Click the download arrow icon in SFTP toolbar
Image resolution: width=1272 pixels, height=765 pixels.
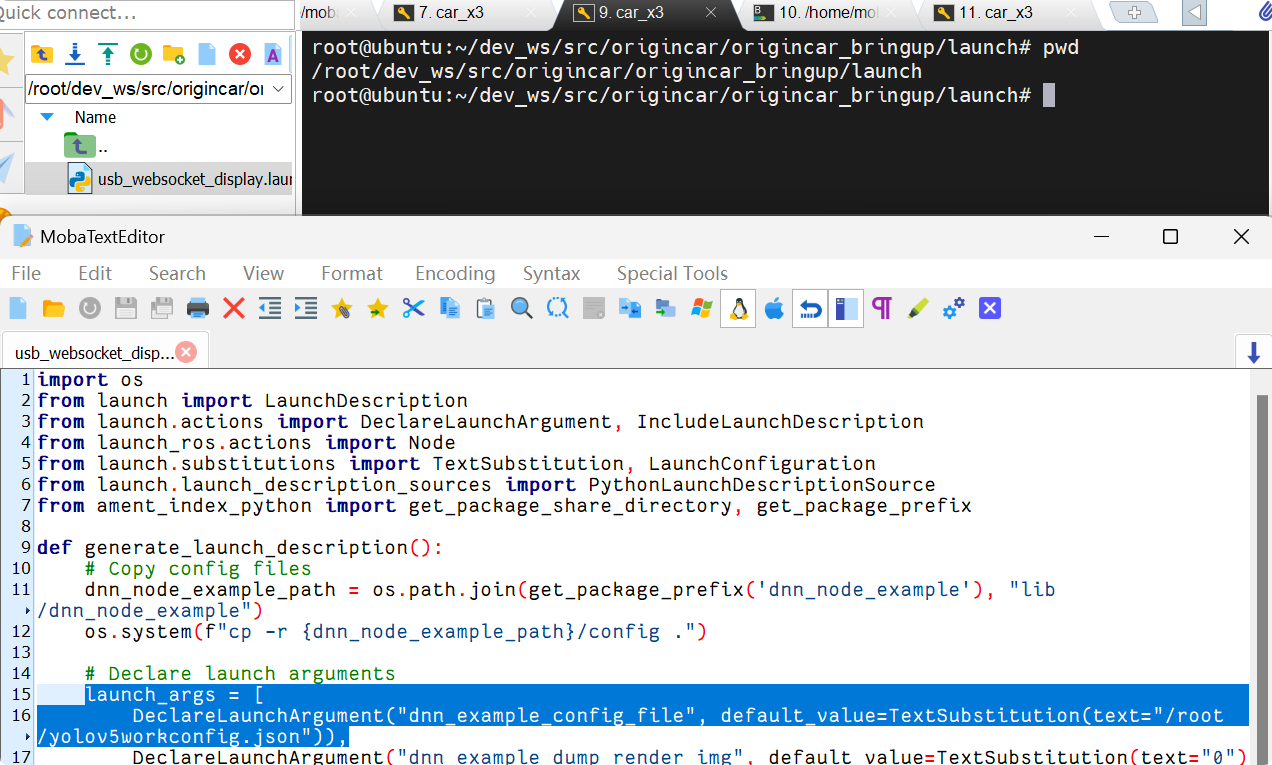pos(74,54)
